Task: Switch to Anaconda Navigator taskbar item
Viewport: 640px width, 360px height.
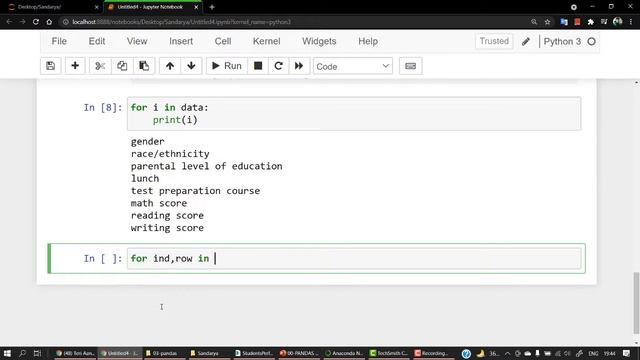Action: 344,353
